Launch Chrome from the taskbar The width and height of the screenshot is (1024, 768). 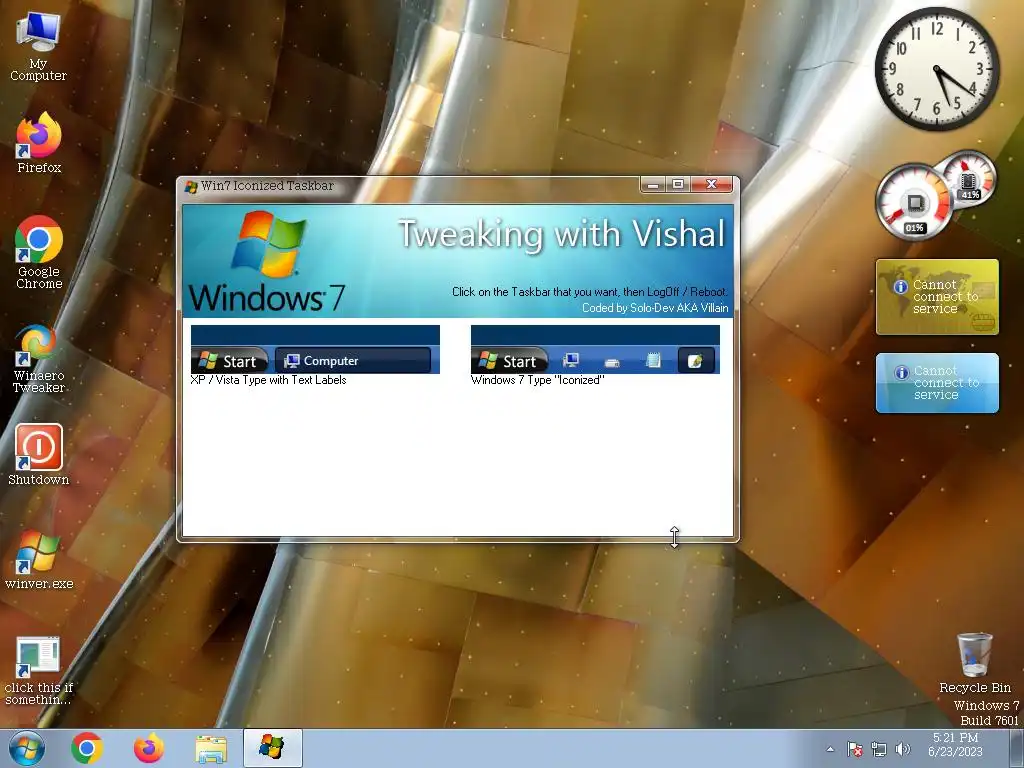[x=87, y=748]
